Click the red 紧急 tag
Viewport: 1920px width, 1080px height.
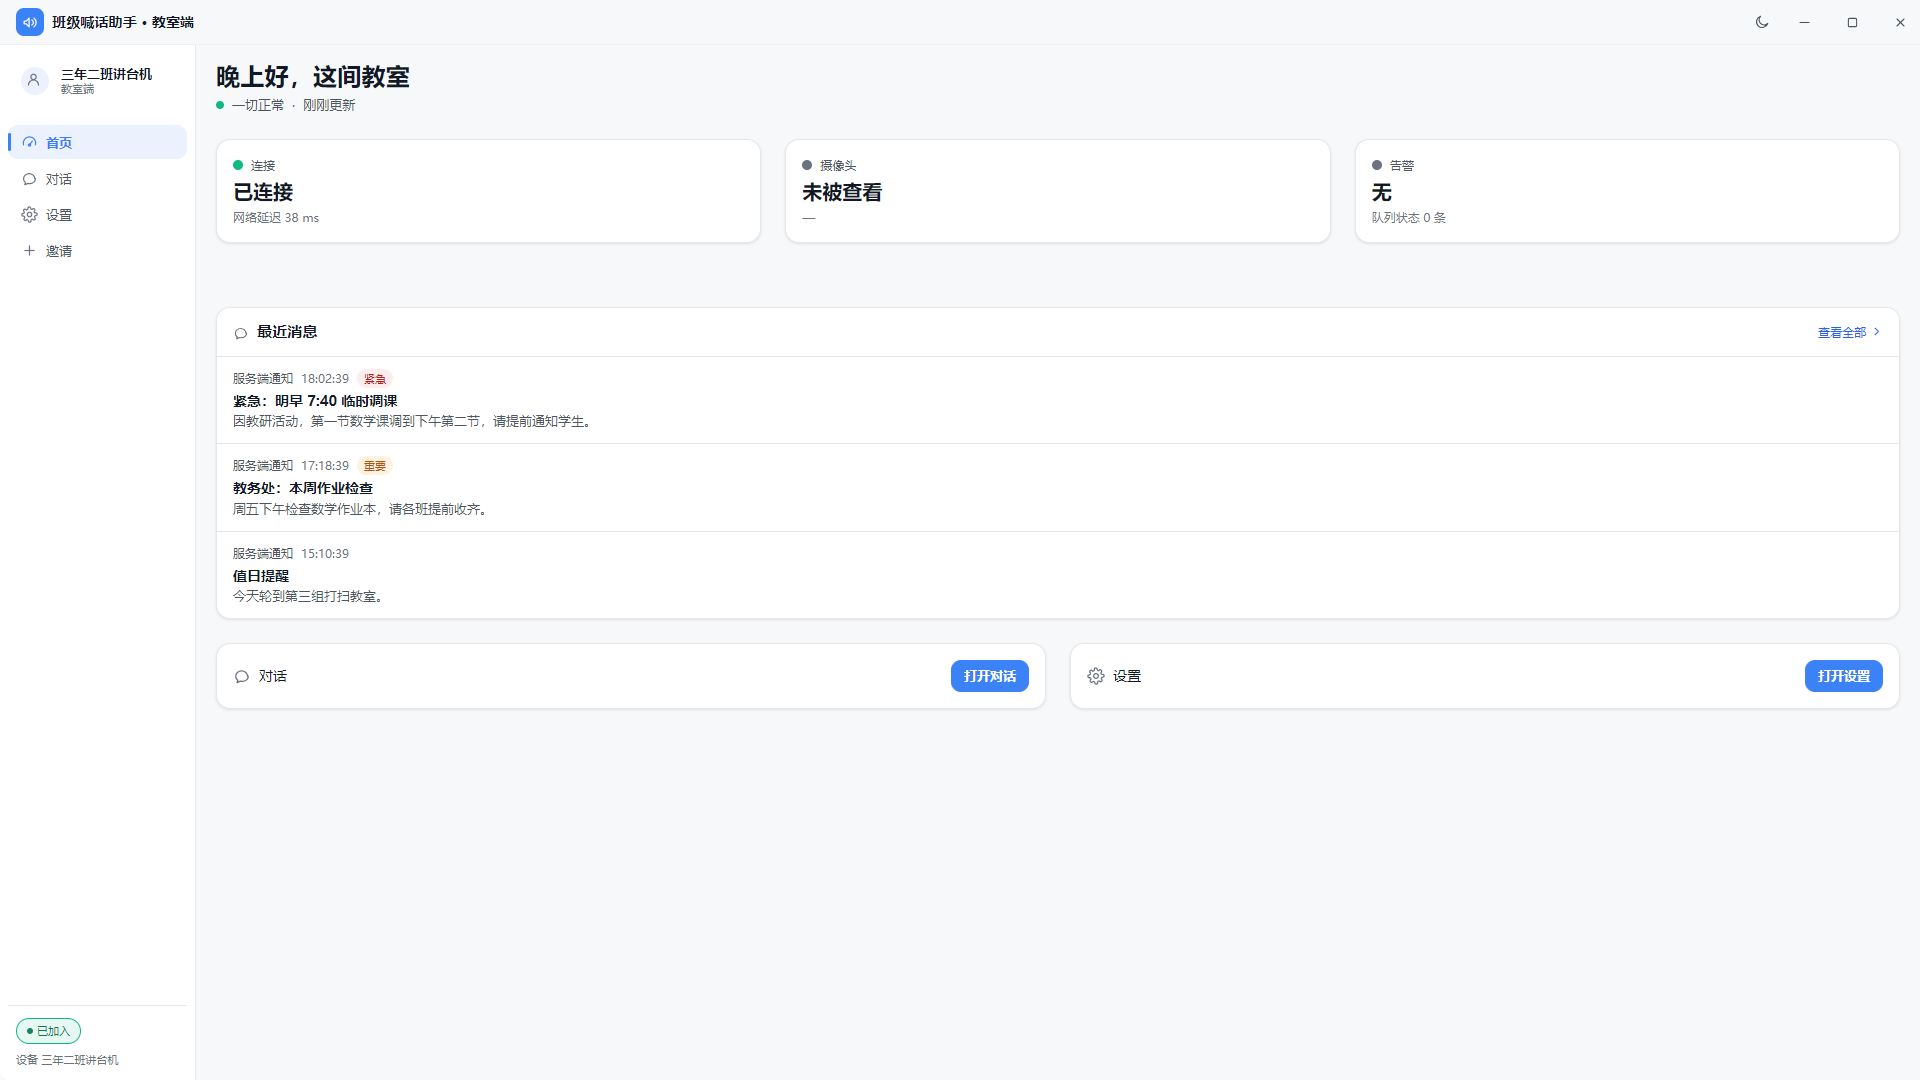coord(375,379)
